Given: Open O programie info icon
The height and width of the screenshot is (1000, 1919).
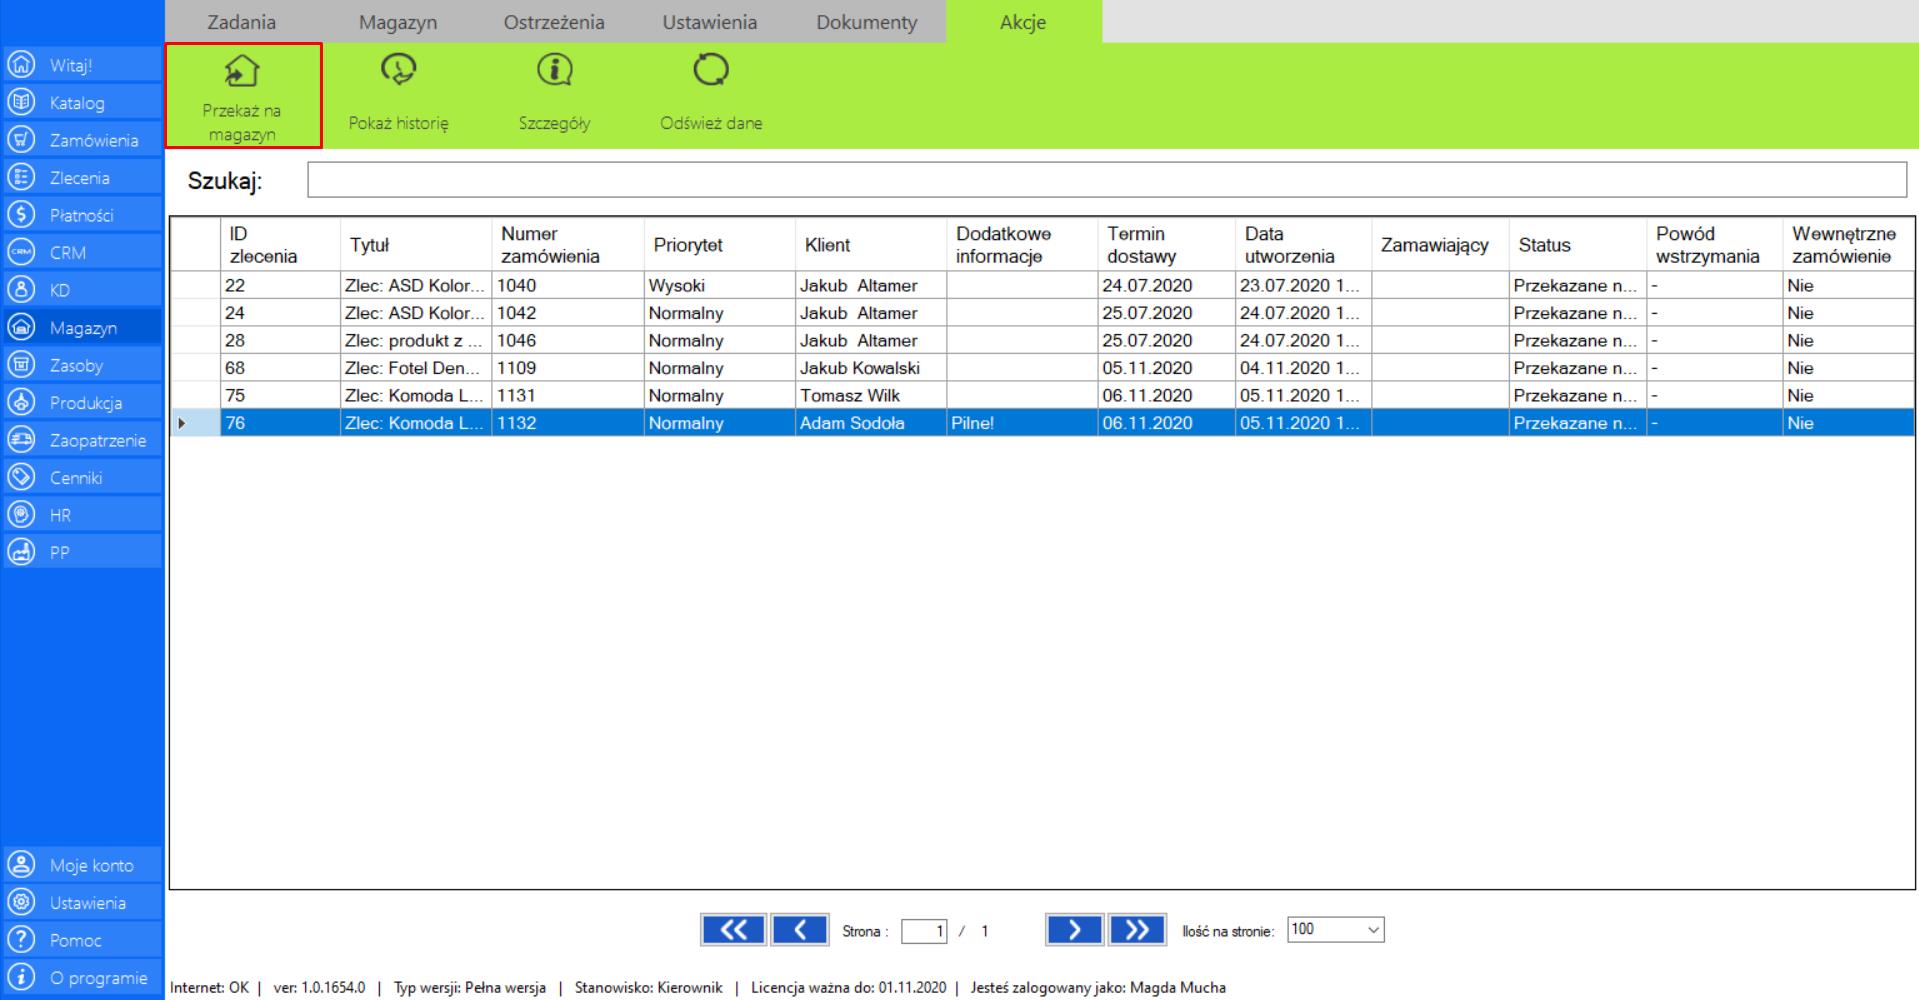Looking at the screenshot, I should coord(21,977).
